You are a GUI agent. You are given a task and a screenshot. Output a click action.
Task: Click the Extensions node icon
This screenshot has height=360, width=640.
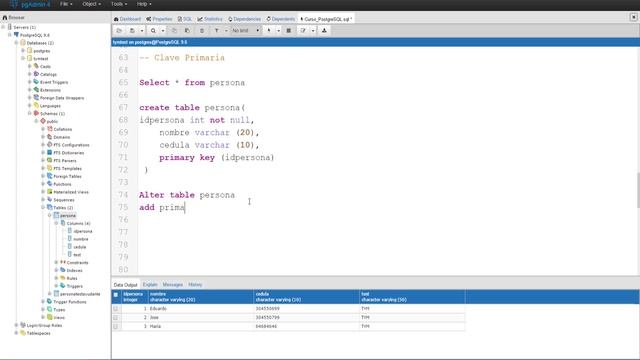[36, 89]
